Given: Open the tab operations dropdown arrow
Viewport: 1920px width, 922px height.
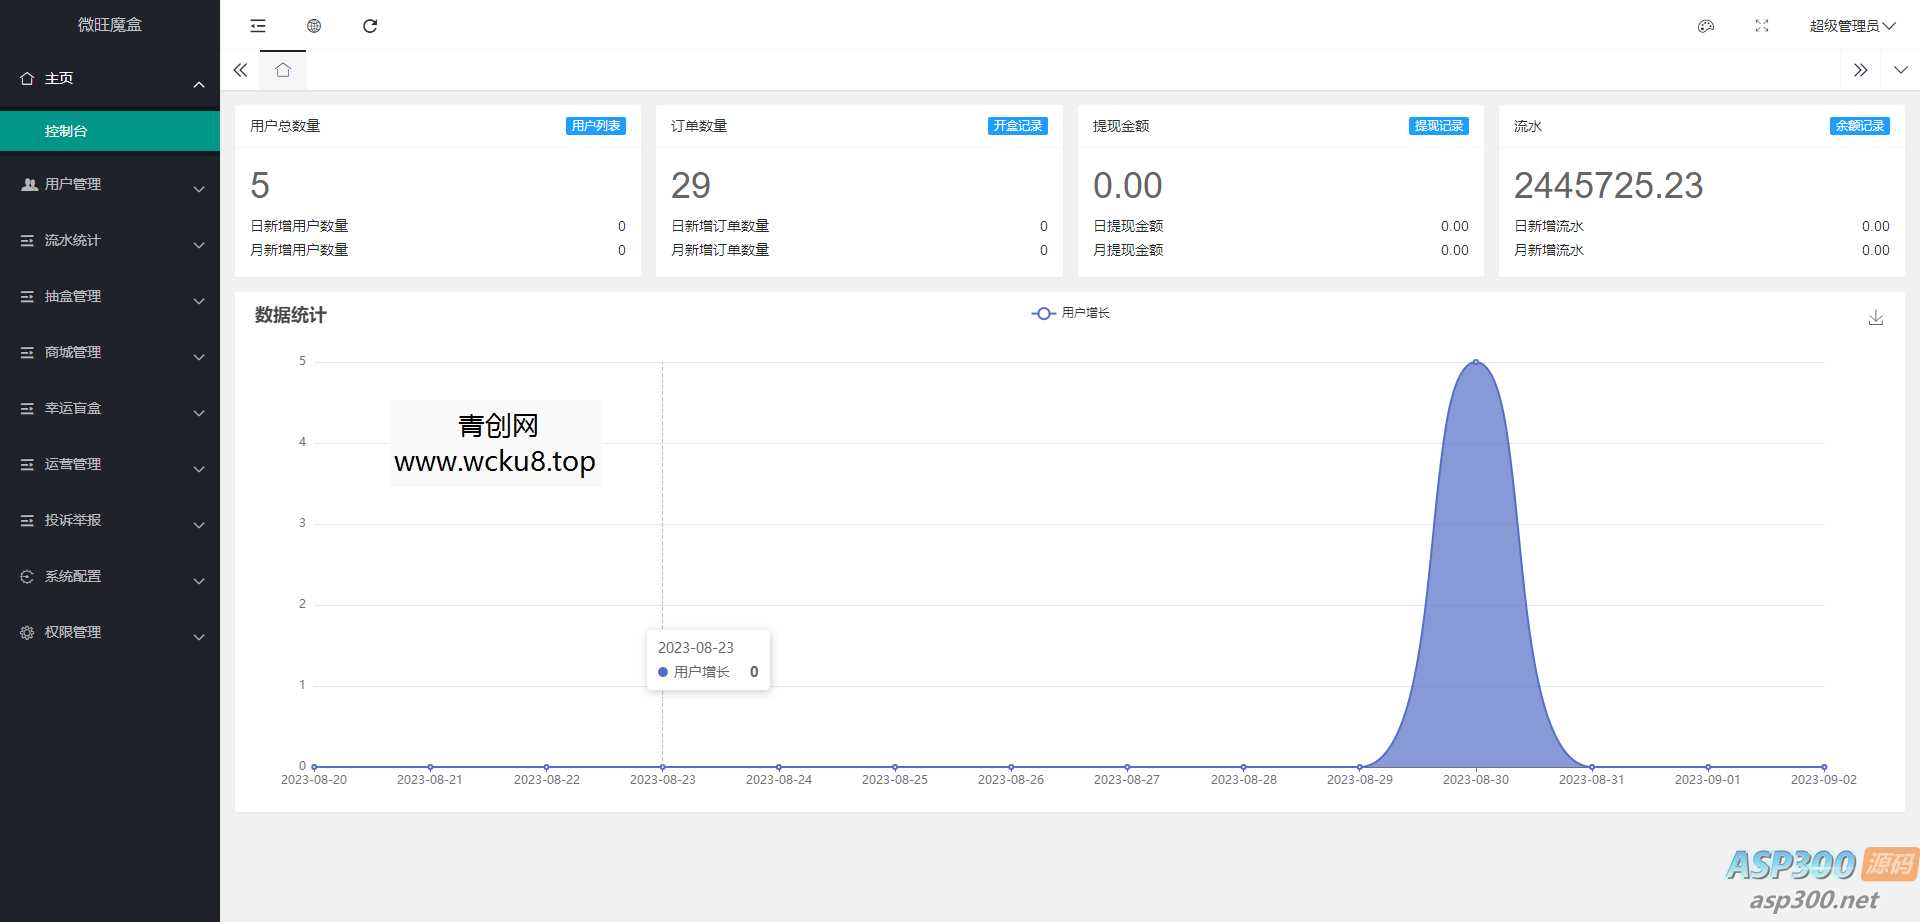Looking at the screenshot, I should [x=1900, y=70].
